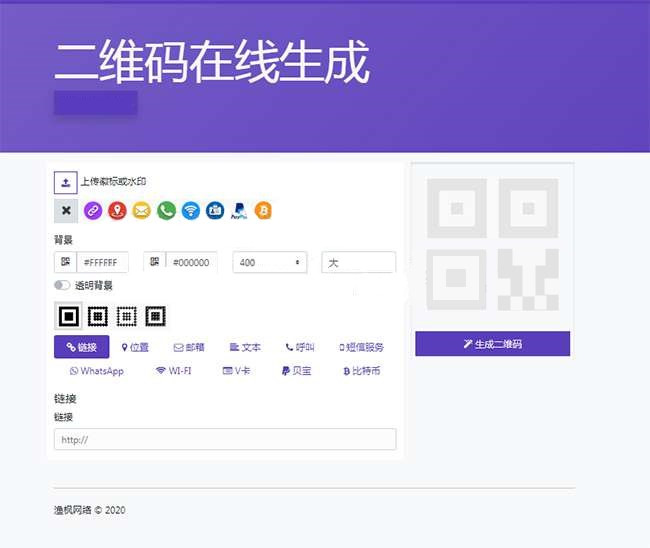This screenshot has width=650, height=548.
Task: Click the upload logo or watermark icon
Action: point(65,182)
